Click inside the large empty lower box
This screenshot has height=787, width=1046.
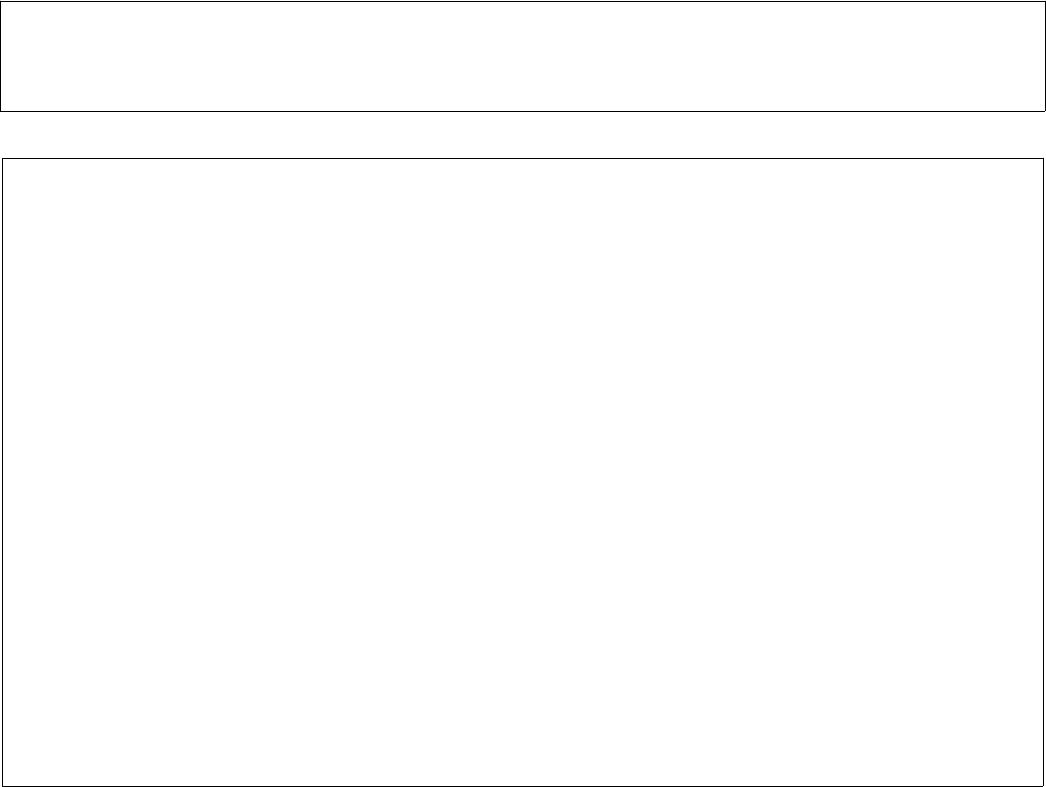[x=523, y=472]
